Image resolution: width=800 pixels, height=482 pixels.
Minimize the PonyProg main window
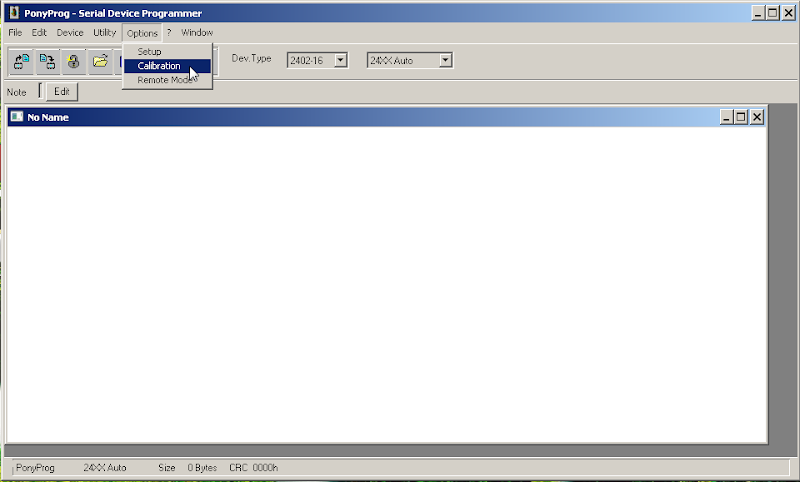coord(758,13)
